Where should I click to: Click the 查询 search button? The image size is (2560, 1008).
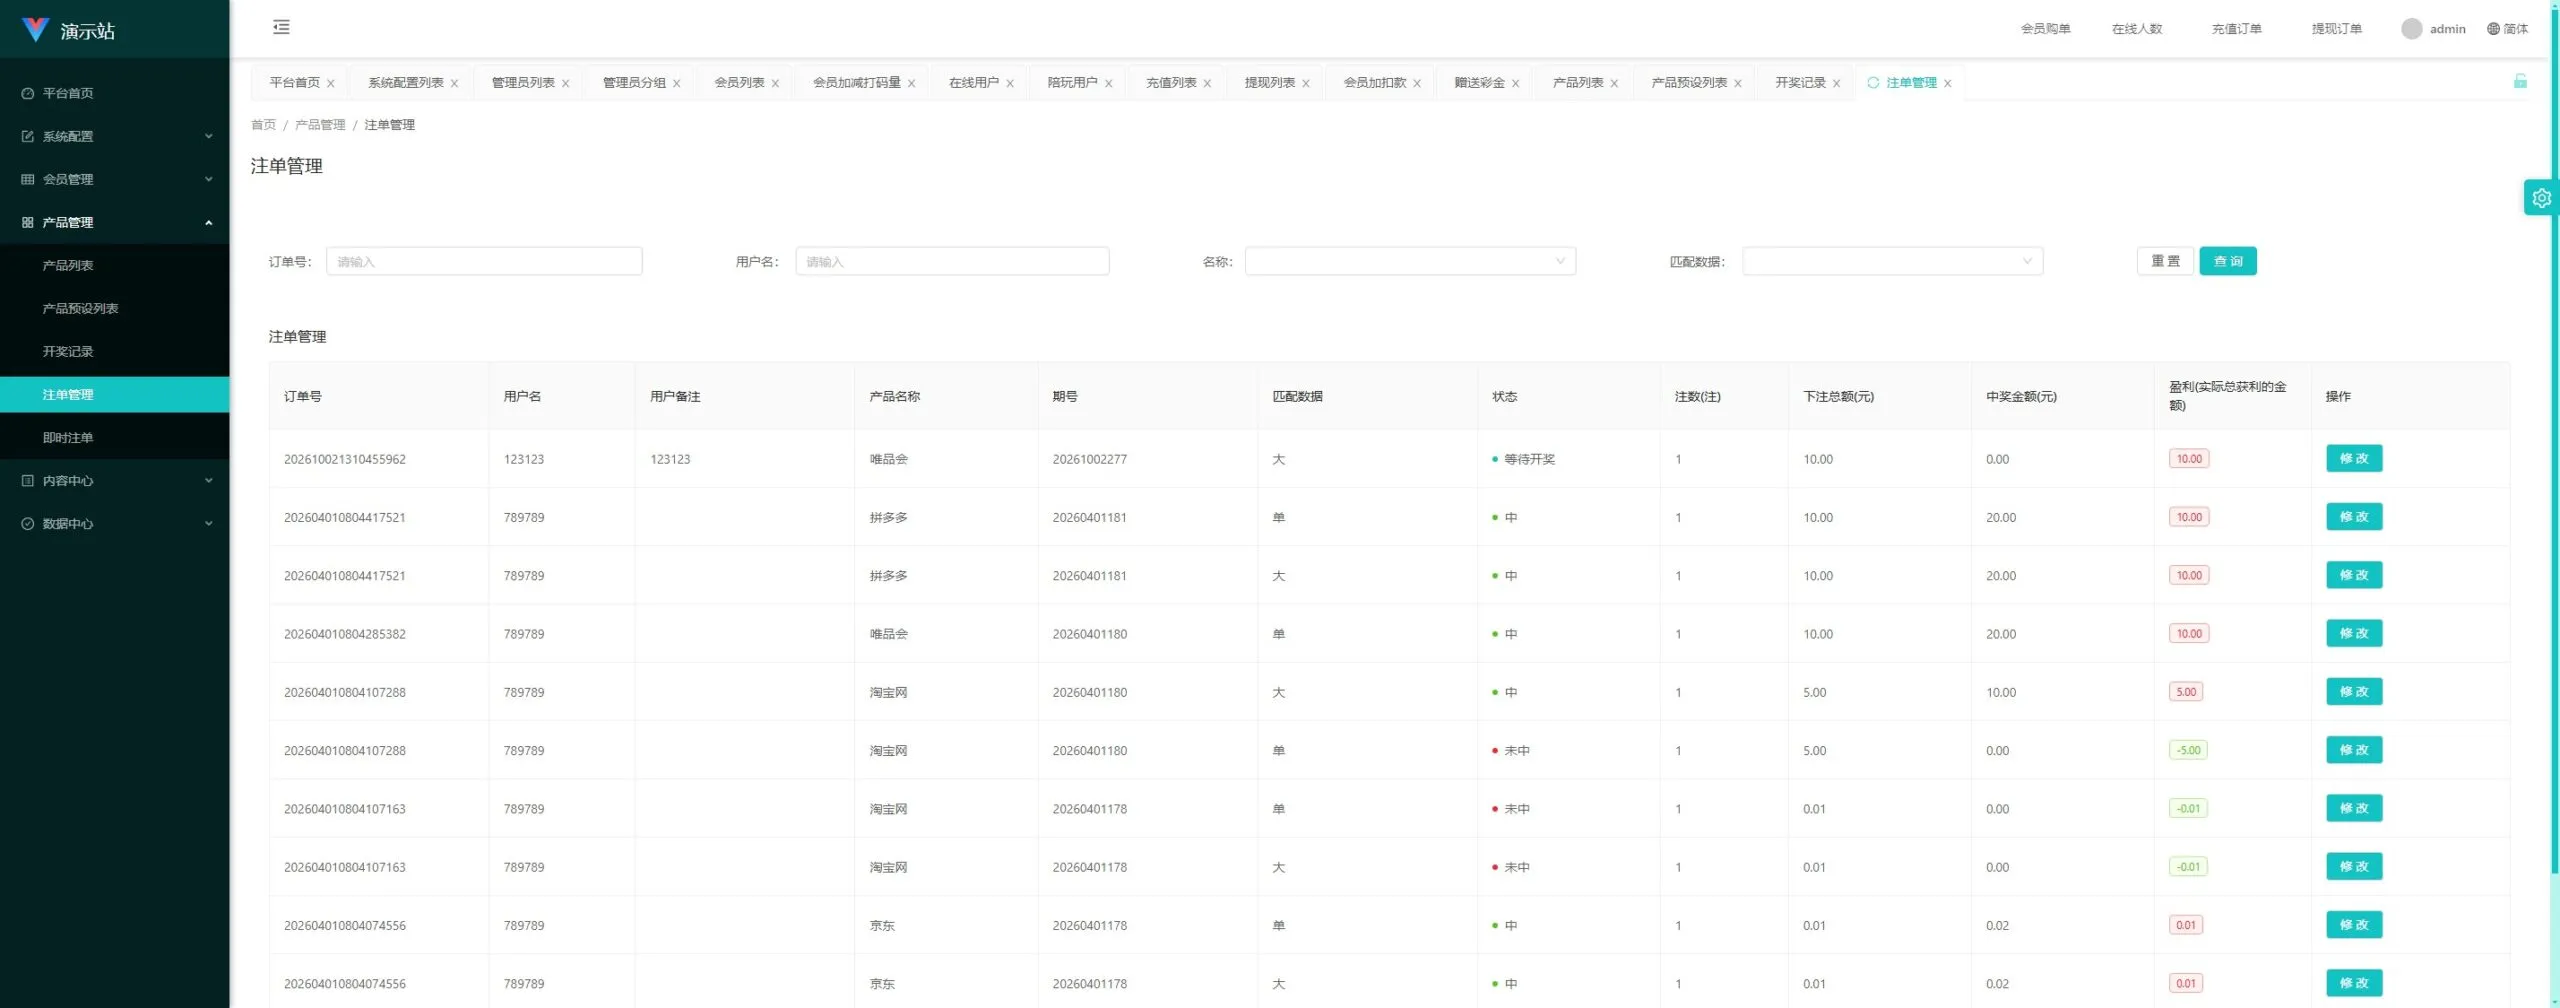pyautogui.click(x=2228, y=261)
